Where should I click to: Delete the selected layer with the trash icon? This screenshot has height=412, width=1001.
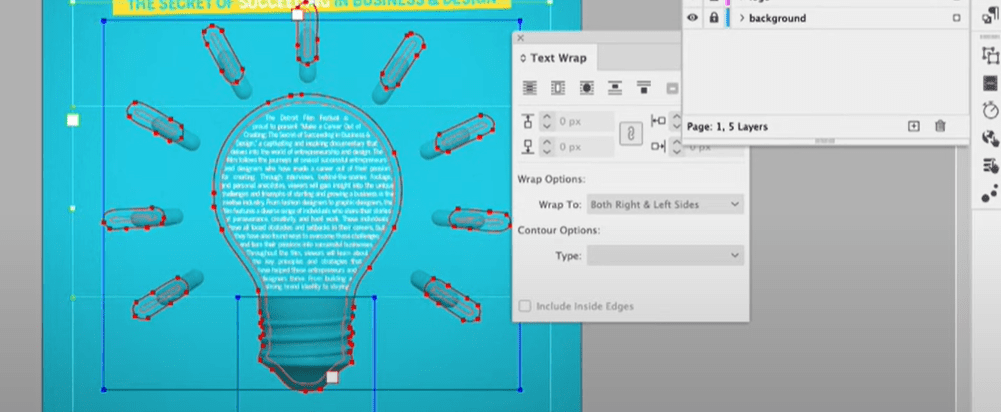coord(940,126)
